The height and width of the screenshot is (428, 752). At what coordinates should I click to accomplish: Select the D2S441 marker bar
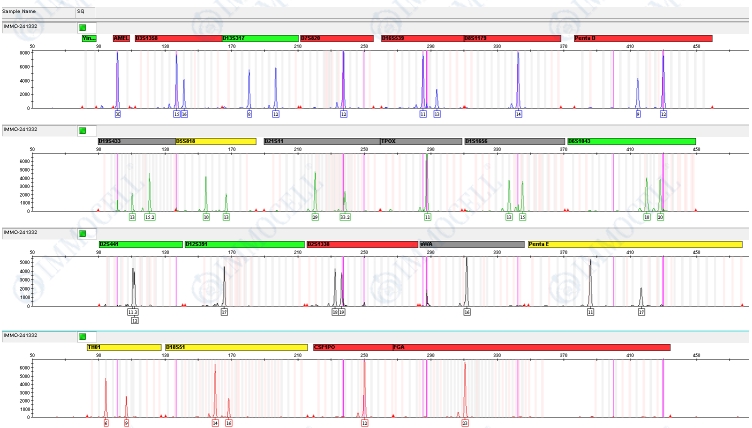(x=141, y=245)
